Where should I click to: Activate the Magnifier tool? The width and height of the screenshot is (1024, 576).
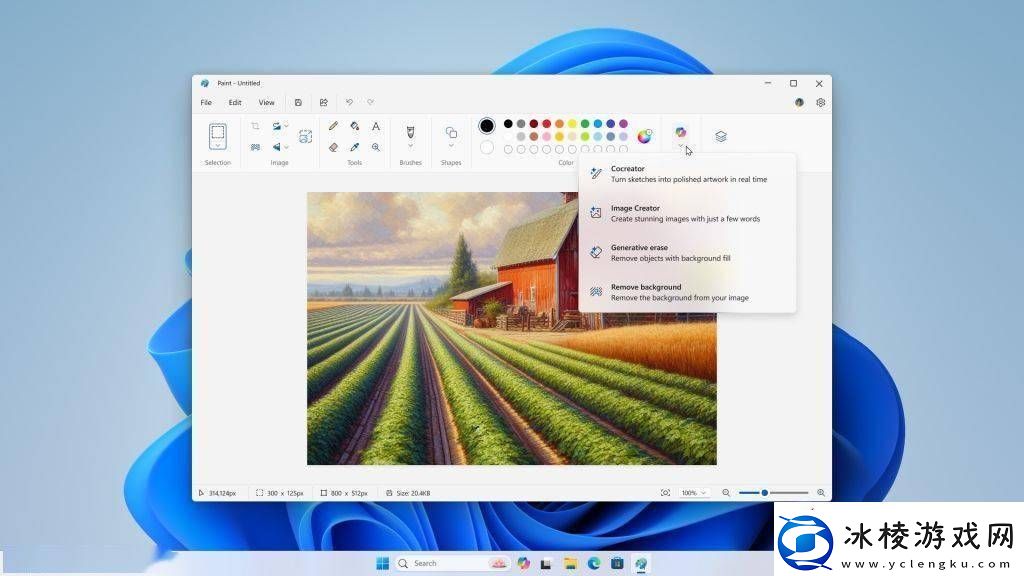click(375, 147)
